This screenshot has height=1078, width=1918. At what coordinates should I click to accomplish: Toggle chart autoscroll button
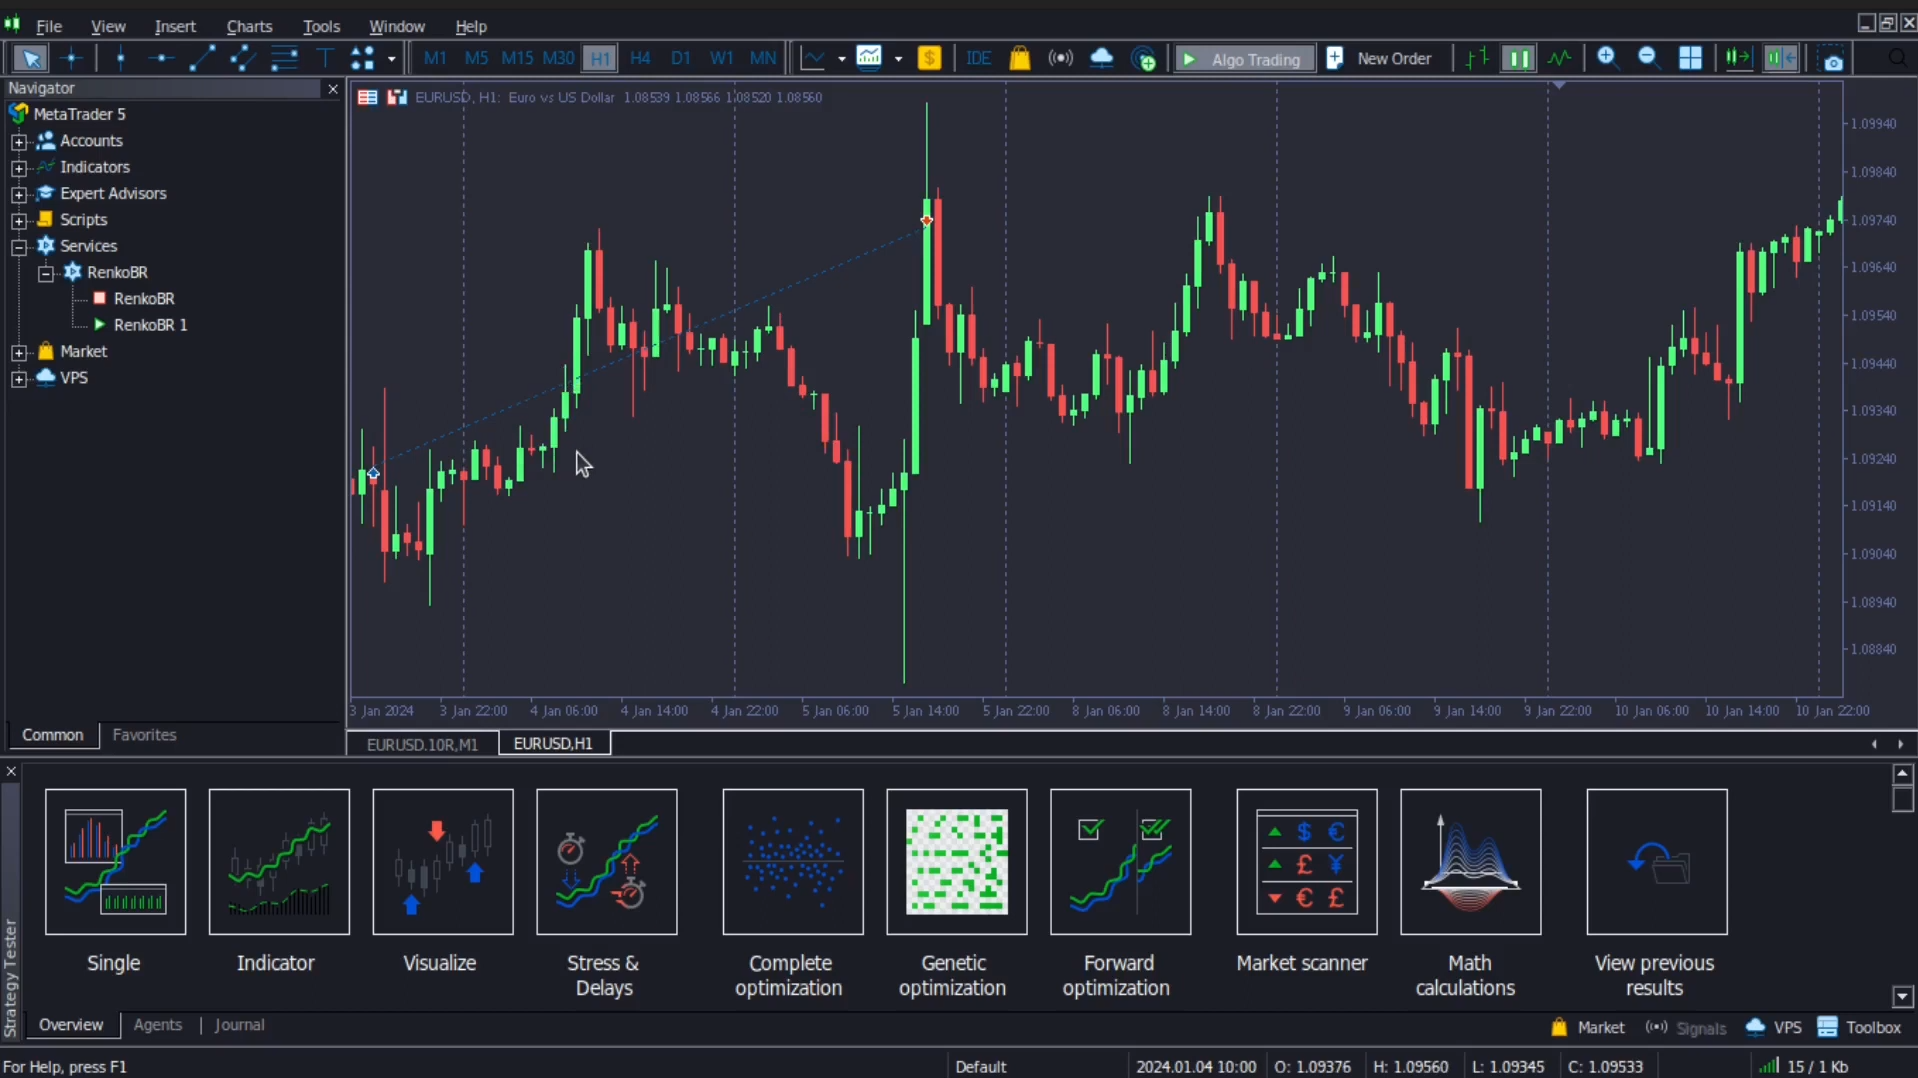click(x=1738, y=58)
